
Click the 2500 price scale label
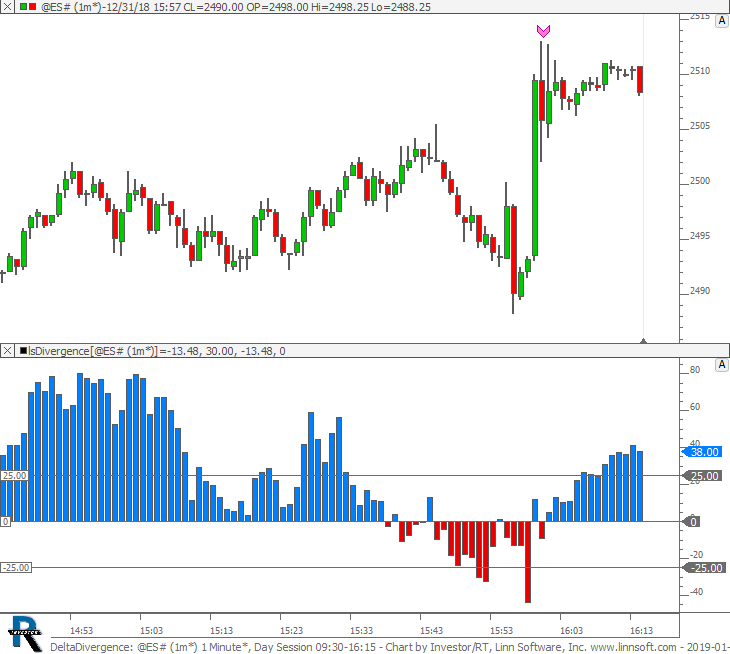[700, 181]
